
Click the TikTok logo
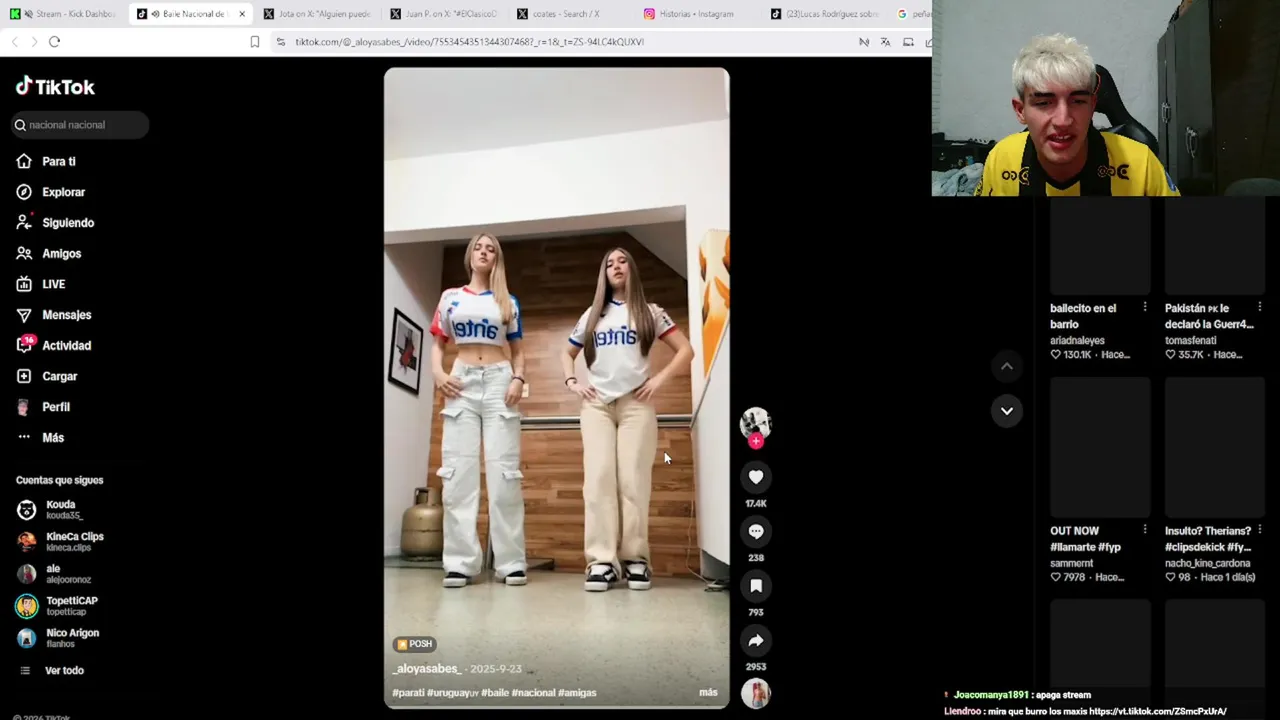[x=55, y=87]
